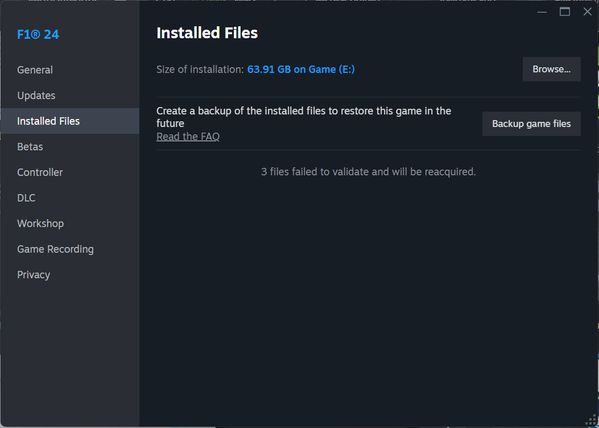This screenshot has height=428, width=599.
Task: Click the F1® 24 game title
Action: [38, 34]
